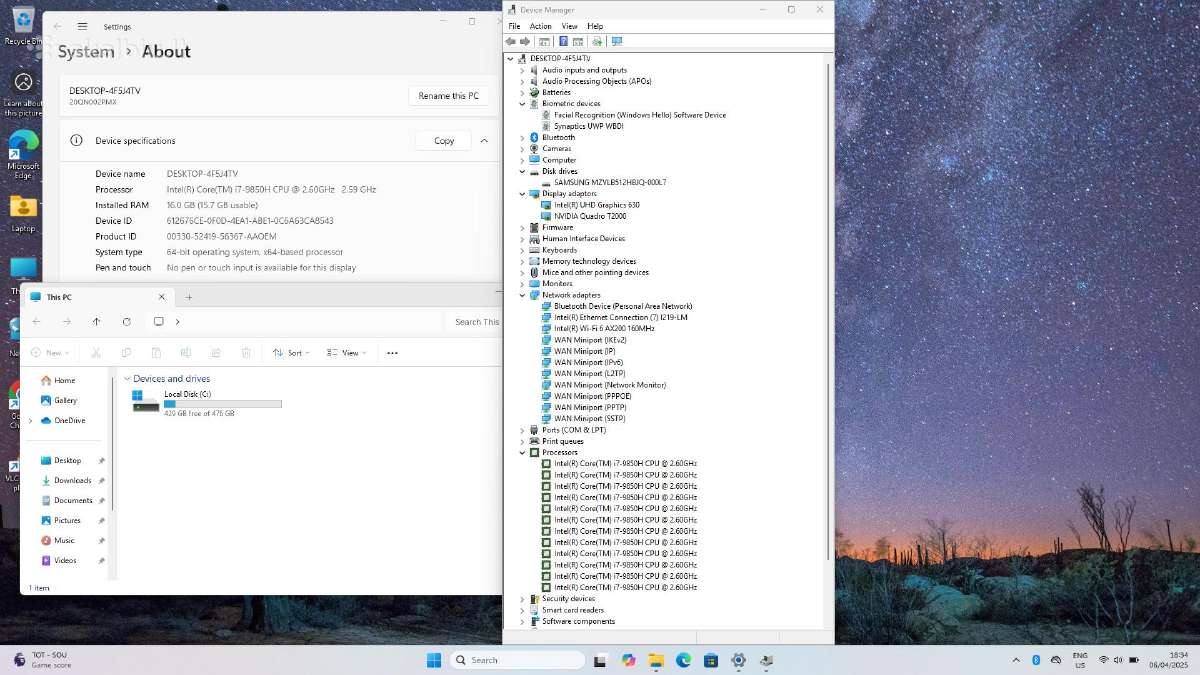Screen dimensions: 1200x675
Task: Click the Local Disk (C:) drive icon
Action: point(146,401)
